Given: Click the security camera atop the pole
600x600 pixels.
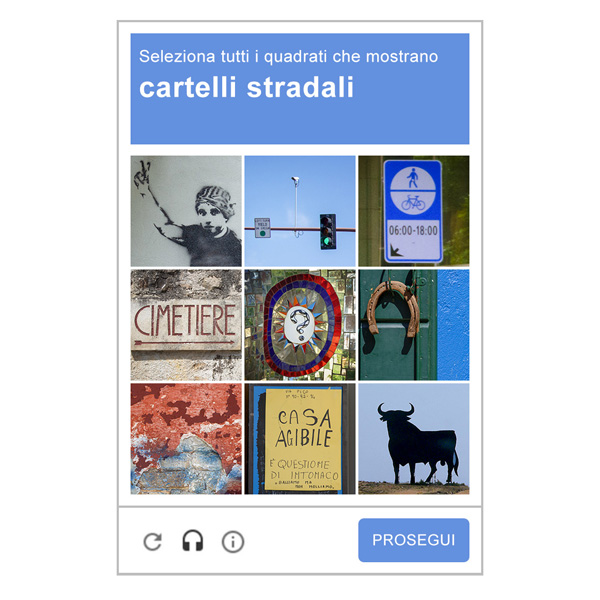Looking at the screenshot, I should click(295, 180).
